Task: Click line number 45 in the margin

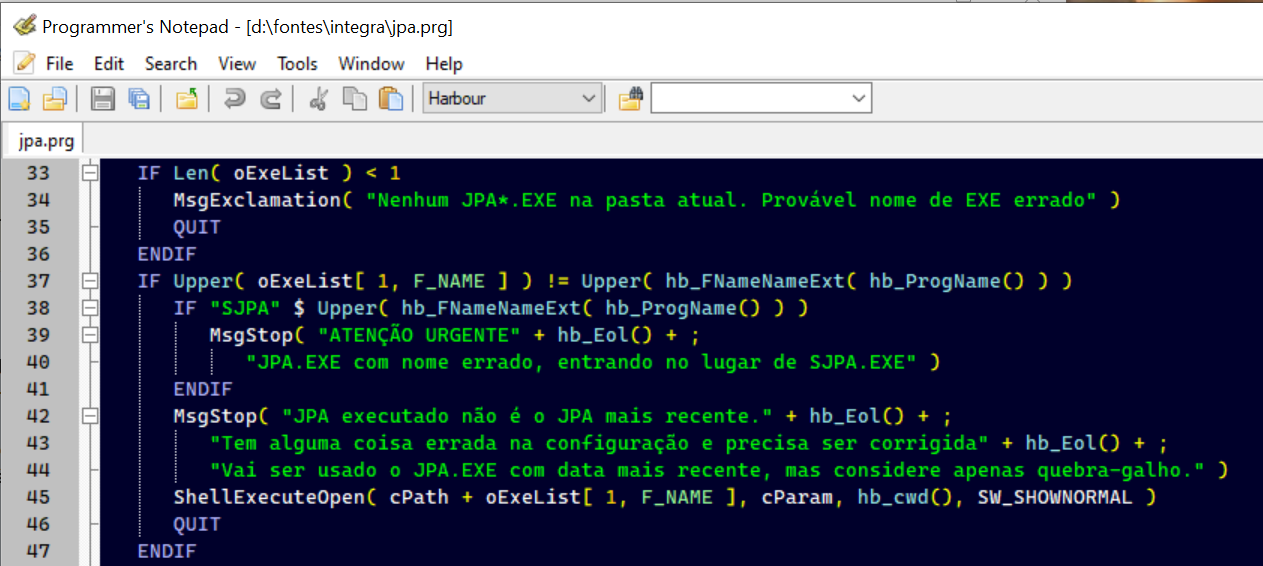Action: click(x=38, y=497)
